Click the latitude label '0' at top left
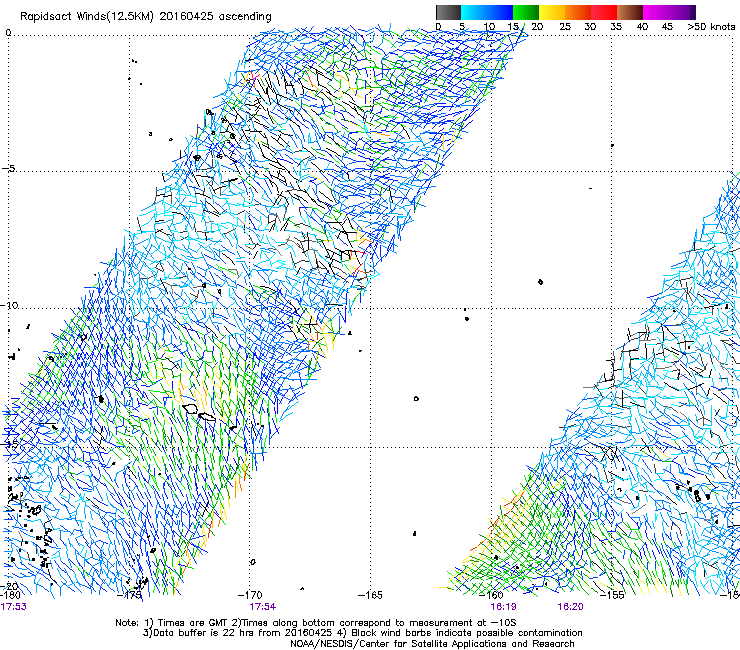Screen dimensions: 740x650 pyautogui.click(x=8, y=33)
